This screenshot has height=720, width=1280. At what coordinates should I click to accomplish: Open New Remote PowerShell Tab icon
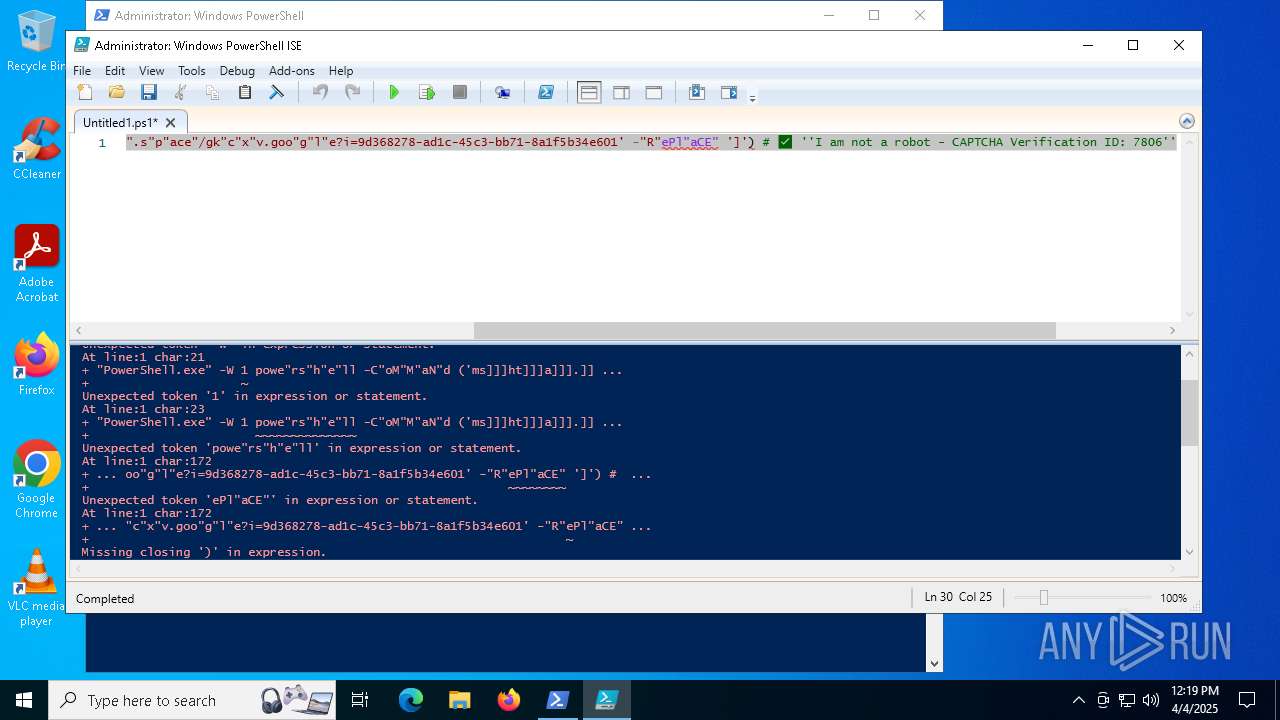[503, 92]
